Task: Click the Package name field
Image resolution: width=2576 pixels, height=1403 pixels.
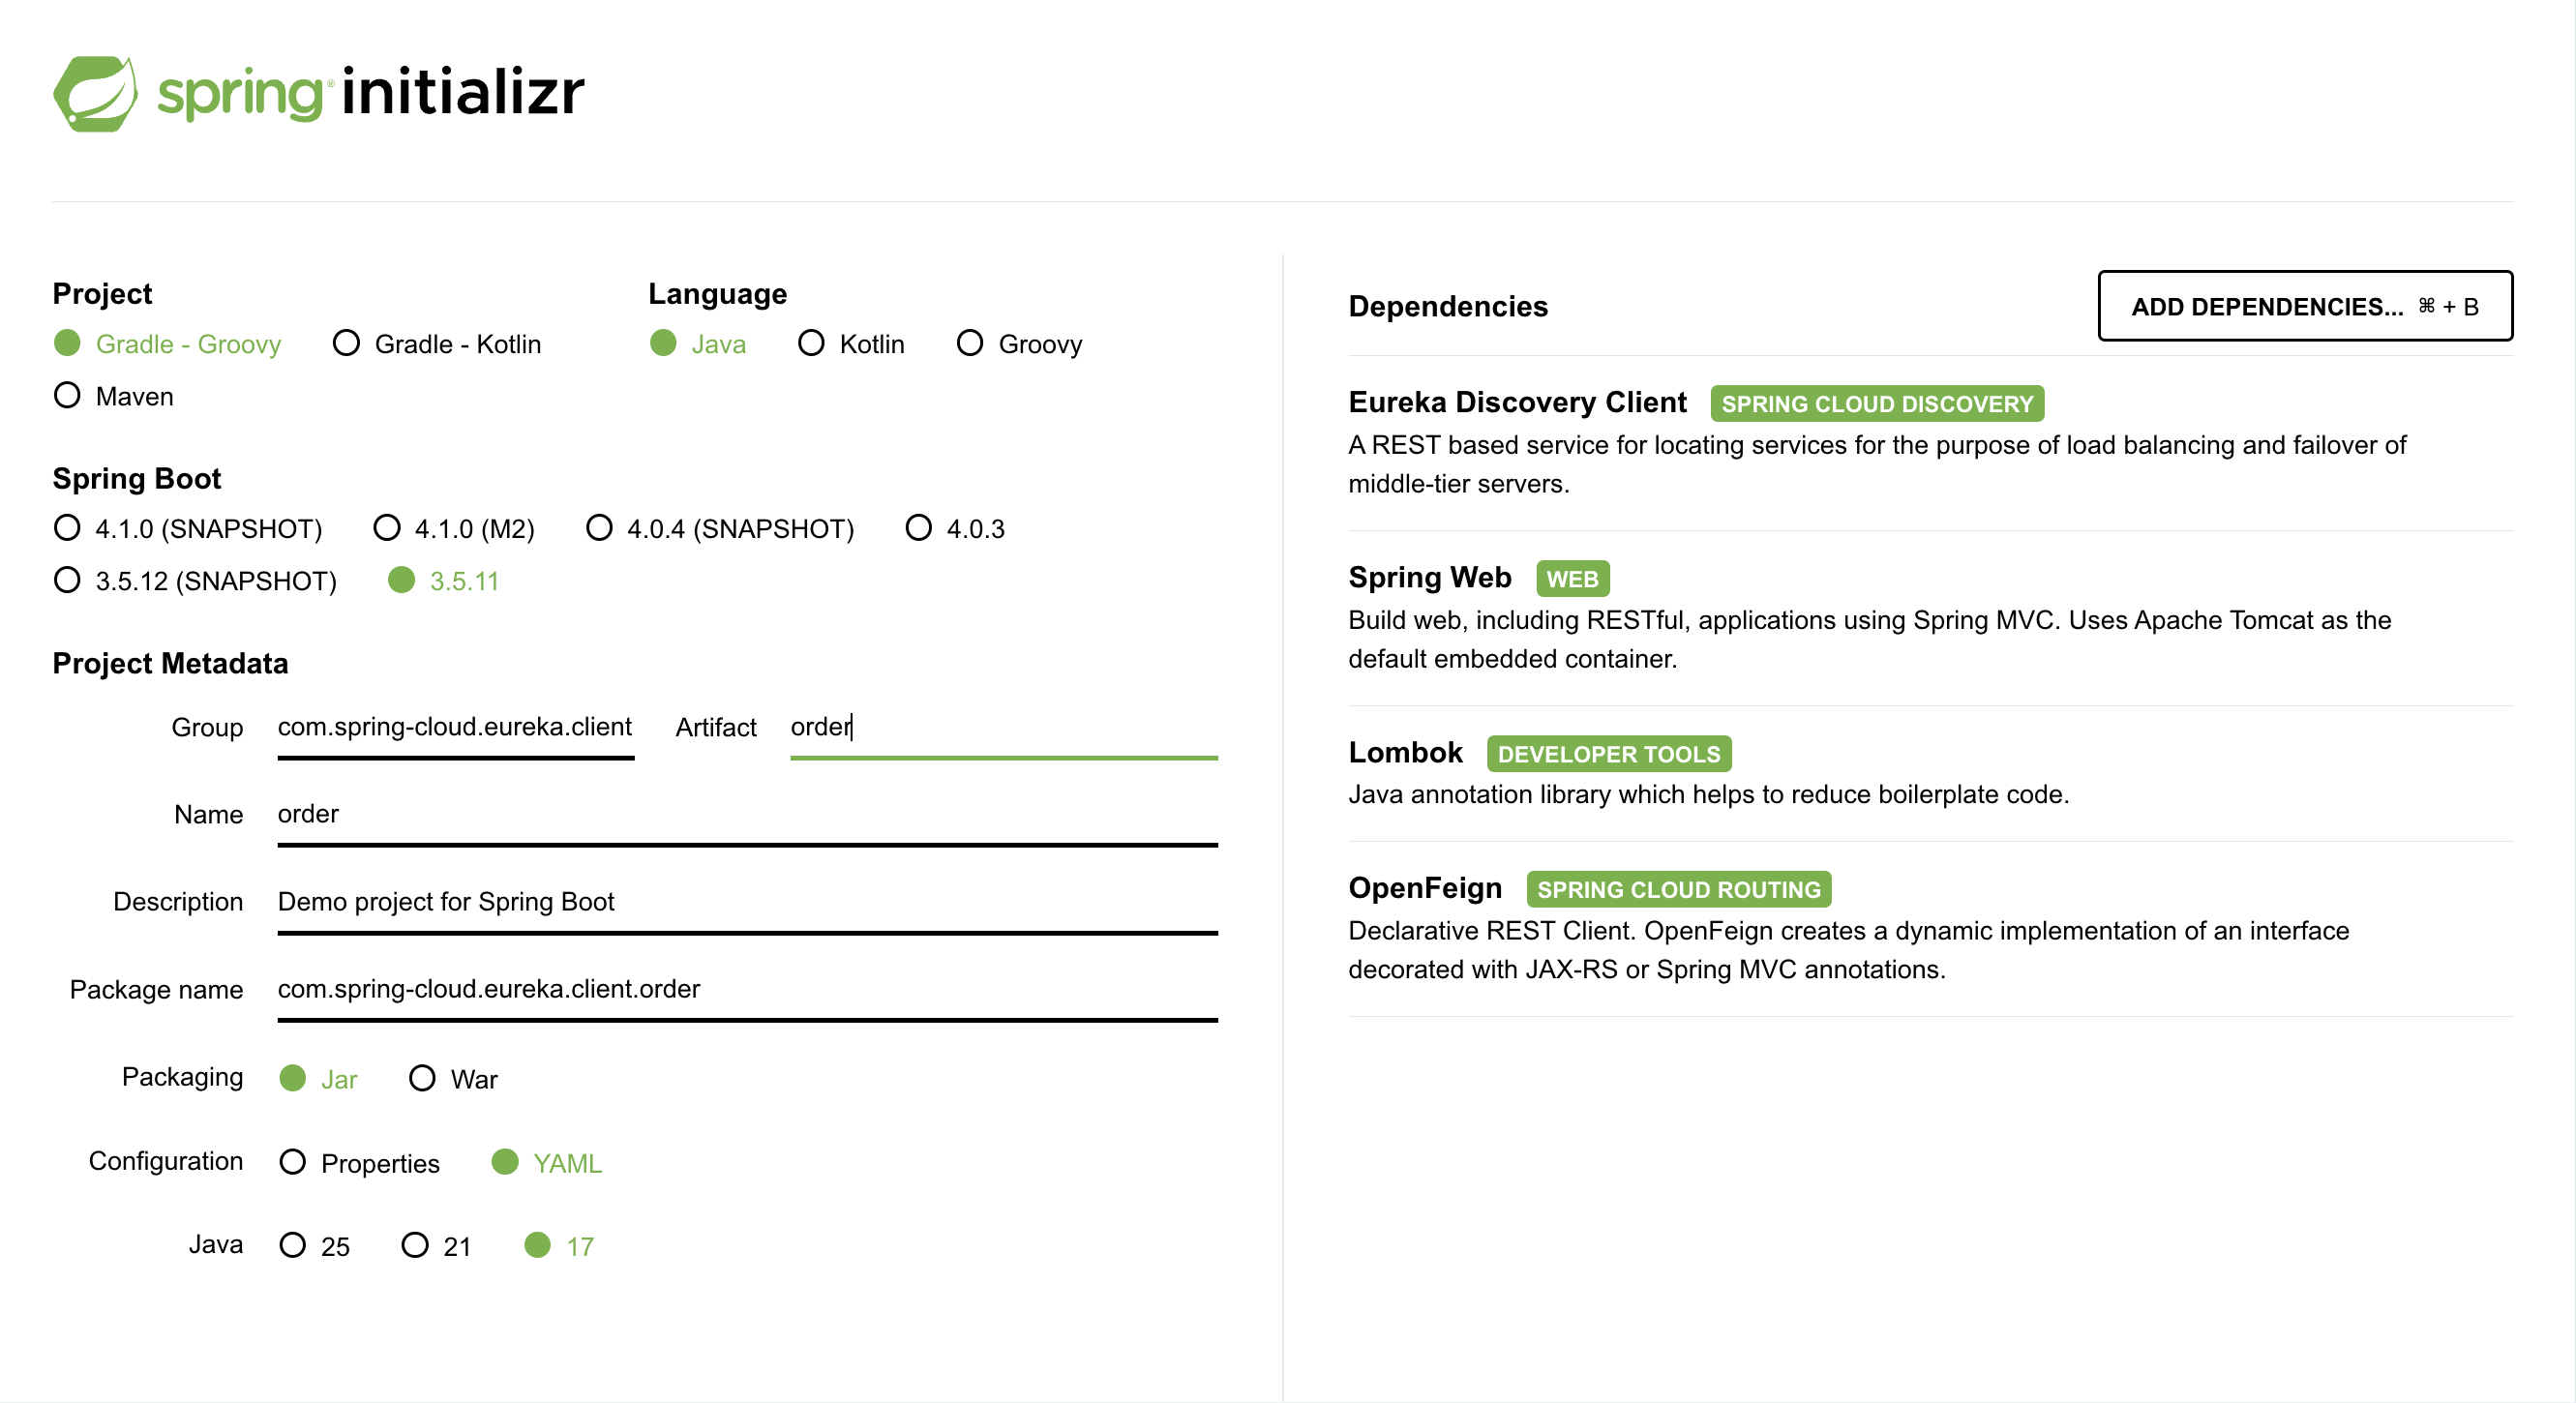Action: 747,991
